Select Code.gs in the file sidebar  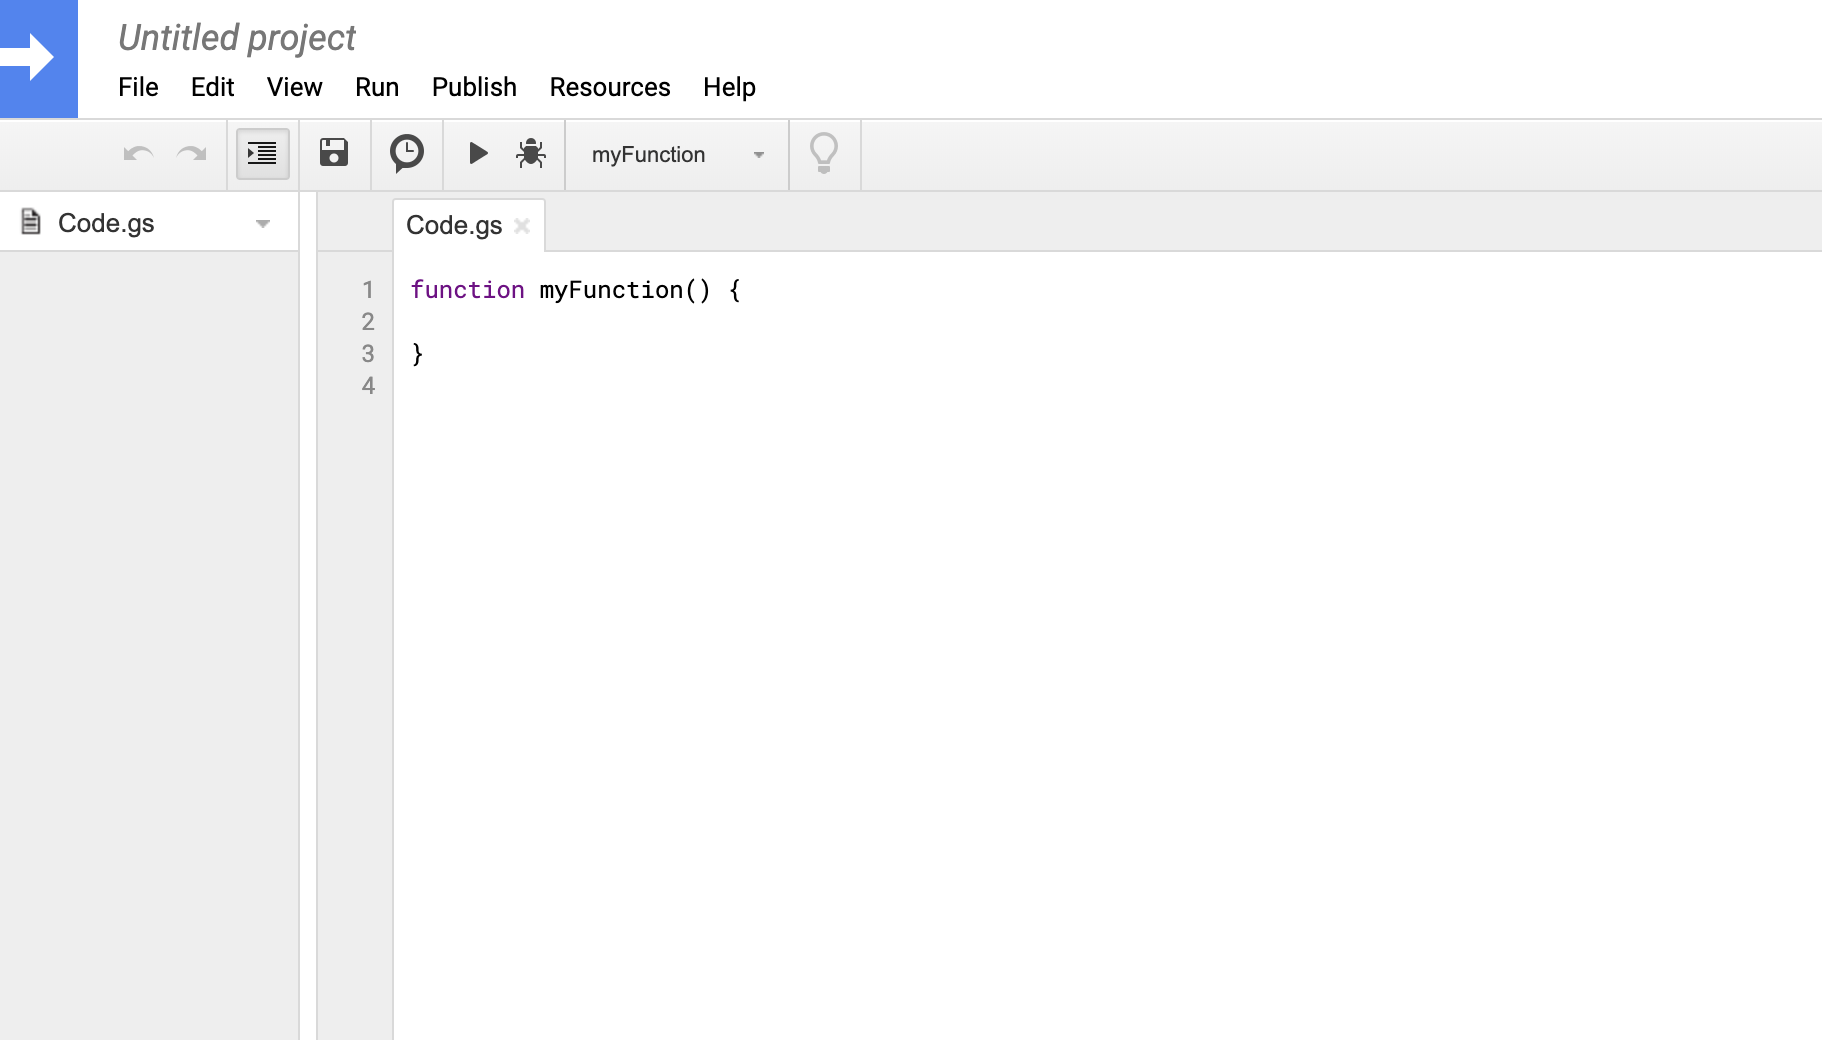[x=106, y=223]
